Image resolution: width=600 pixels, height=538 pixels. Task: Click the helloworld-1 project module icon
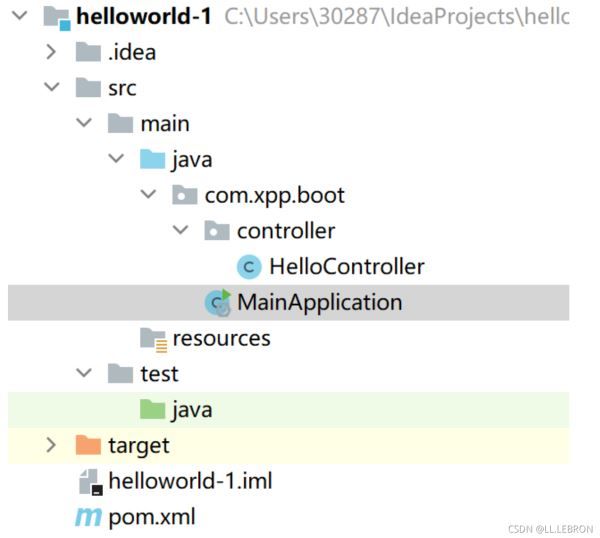(x=57, y=18)
